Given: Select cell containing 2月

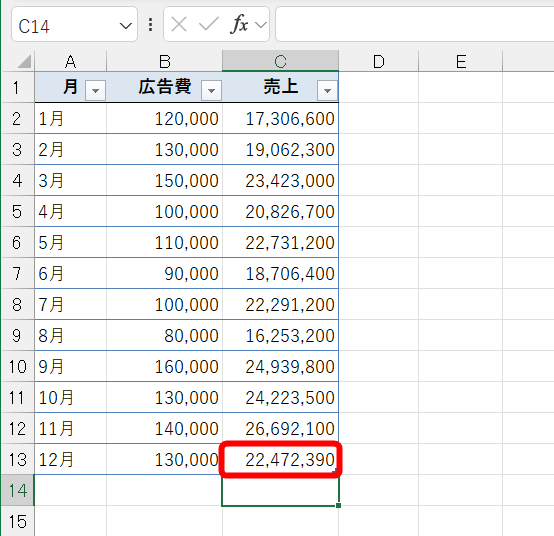Looking at the screenshot, I should (71, 149).
